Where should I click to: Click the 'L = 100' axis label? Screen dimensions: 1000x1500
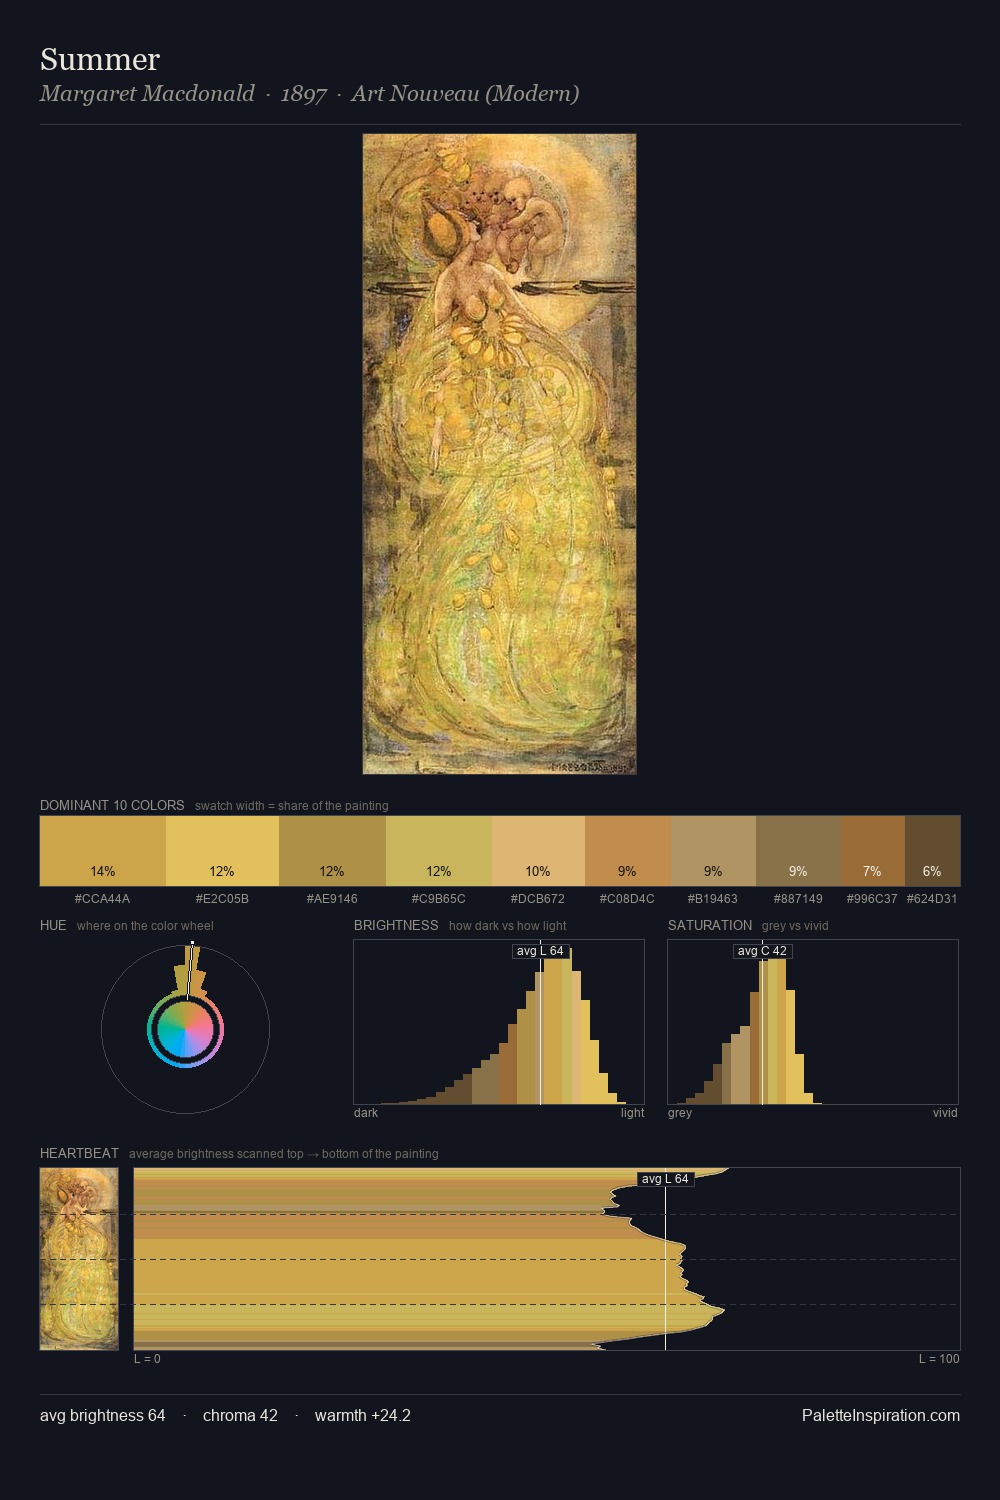(x=939, y=1359)
